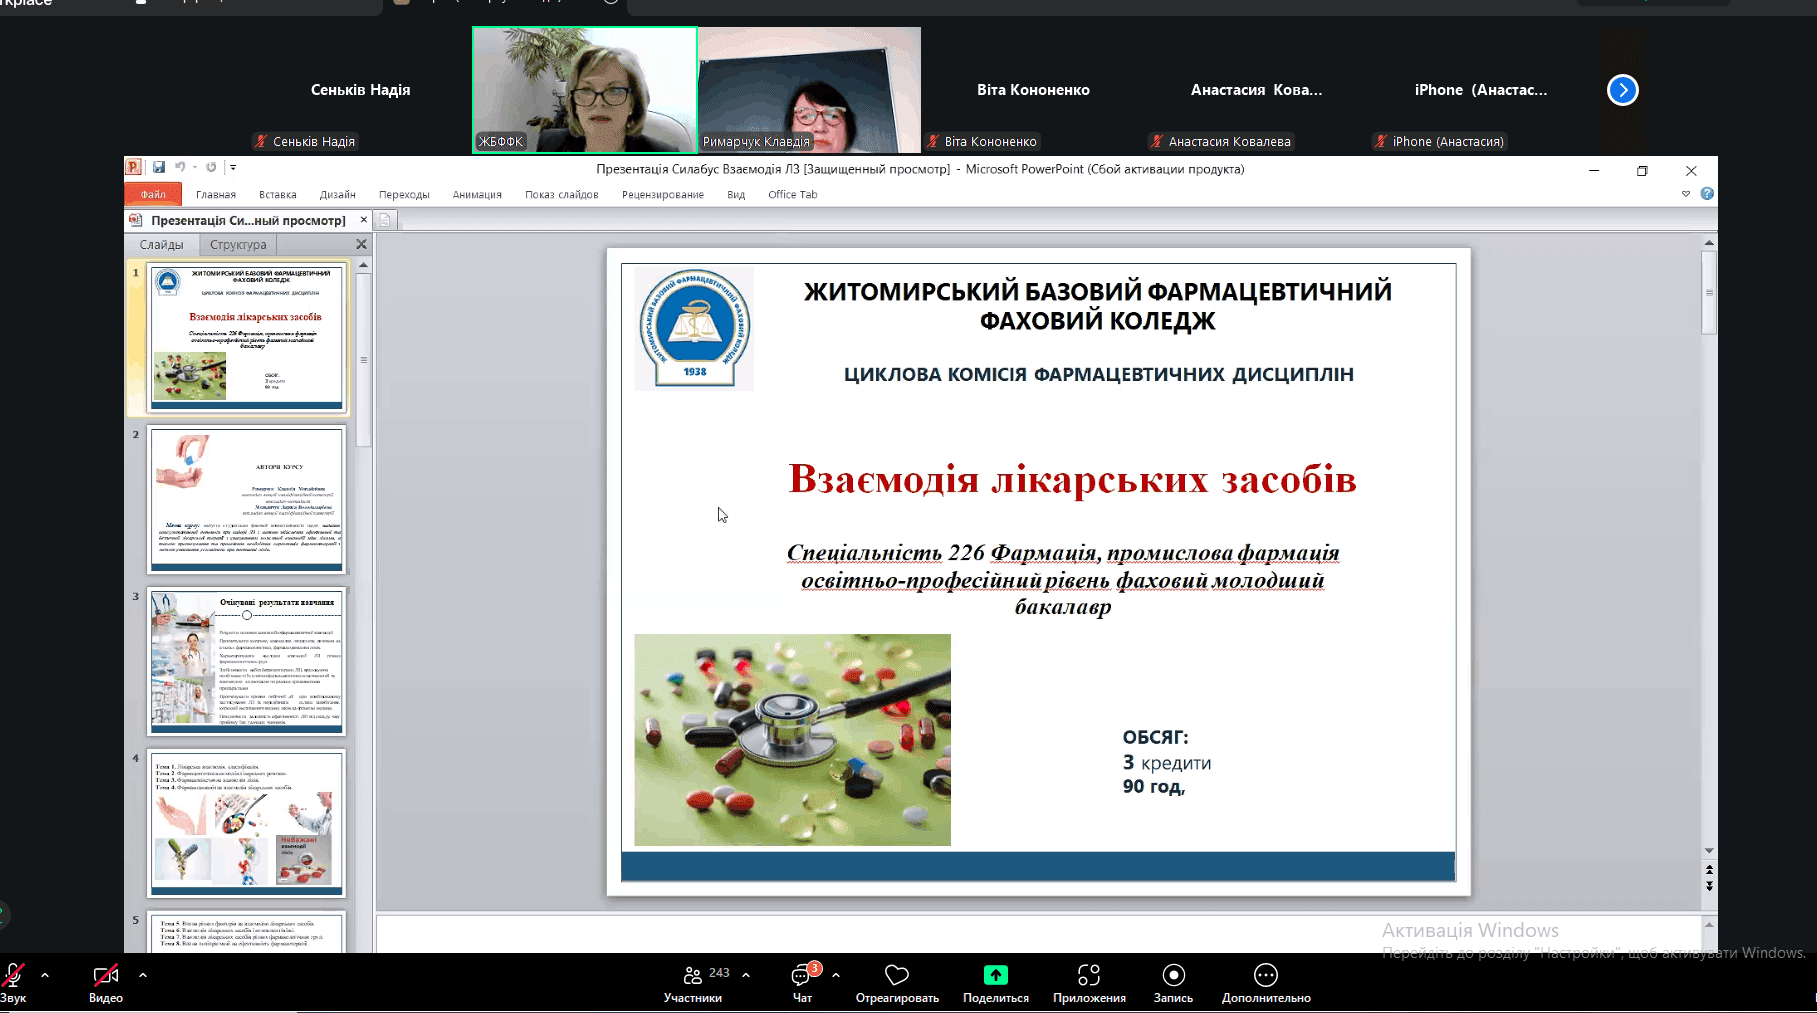Click the stethoscope and pills picture on slide

coord(792,739)
